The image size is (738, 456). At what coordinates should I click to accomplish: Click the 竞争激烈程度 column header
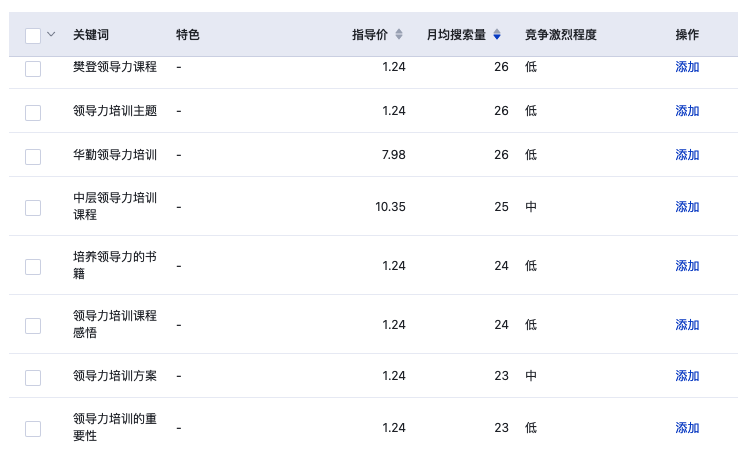click(561, 34)
